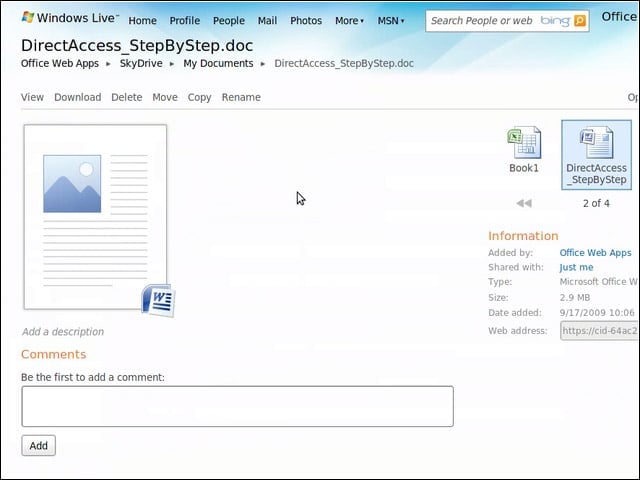Open Mail in the top navigation
The height and width of the screenshot is (480, 640).
[267, 20]
